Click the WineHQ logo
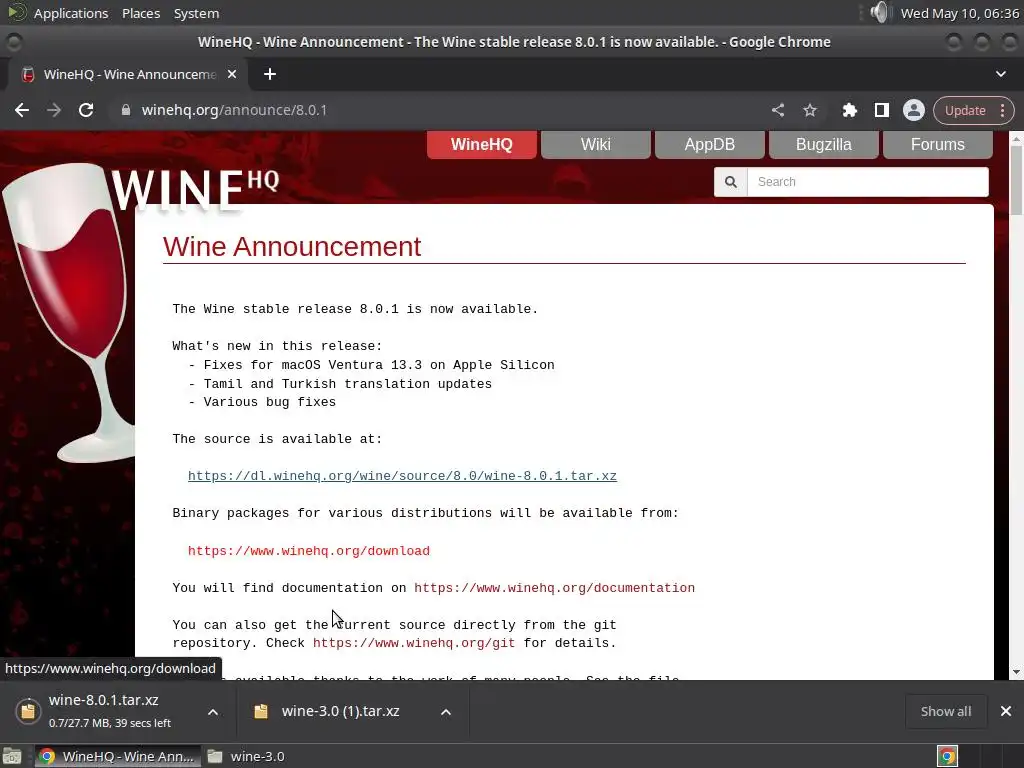1024x768 pixels. point(195,191)
